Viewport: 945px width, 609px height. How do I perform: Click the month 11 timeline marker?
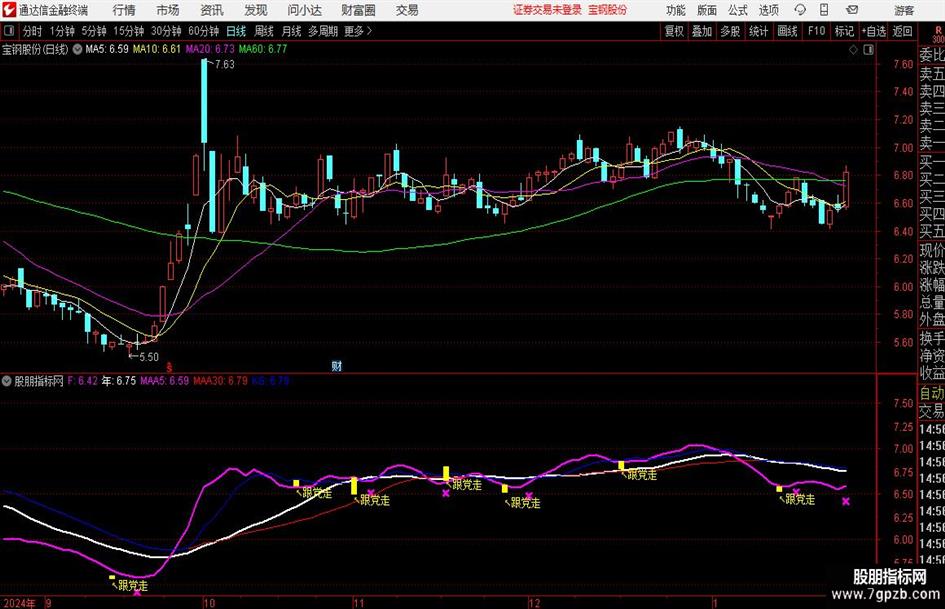(x=359, y=603)
